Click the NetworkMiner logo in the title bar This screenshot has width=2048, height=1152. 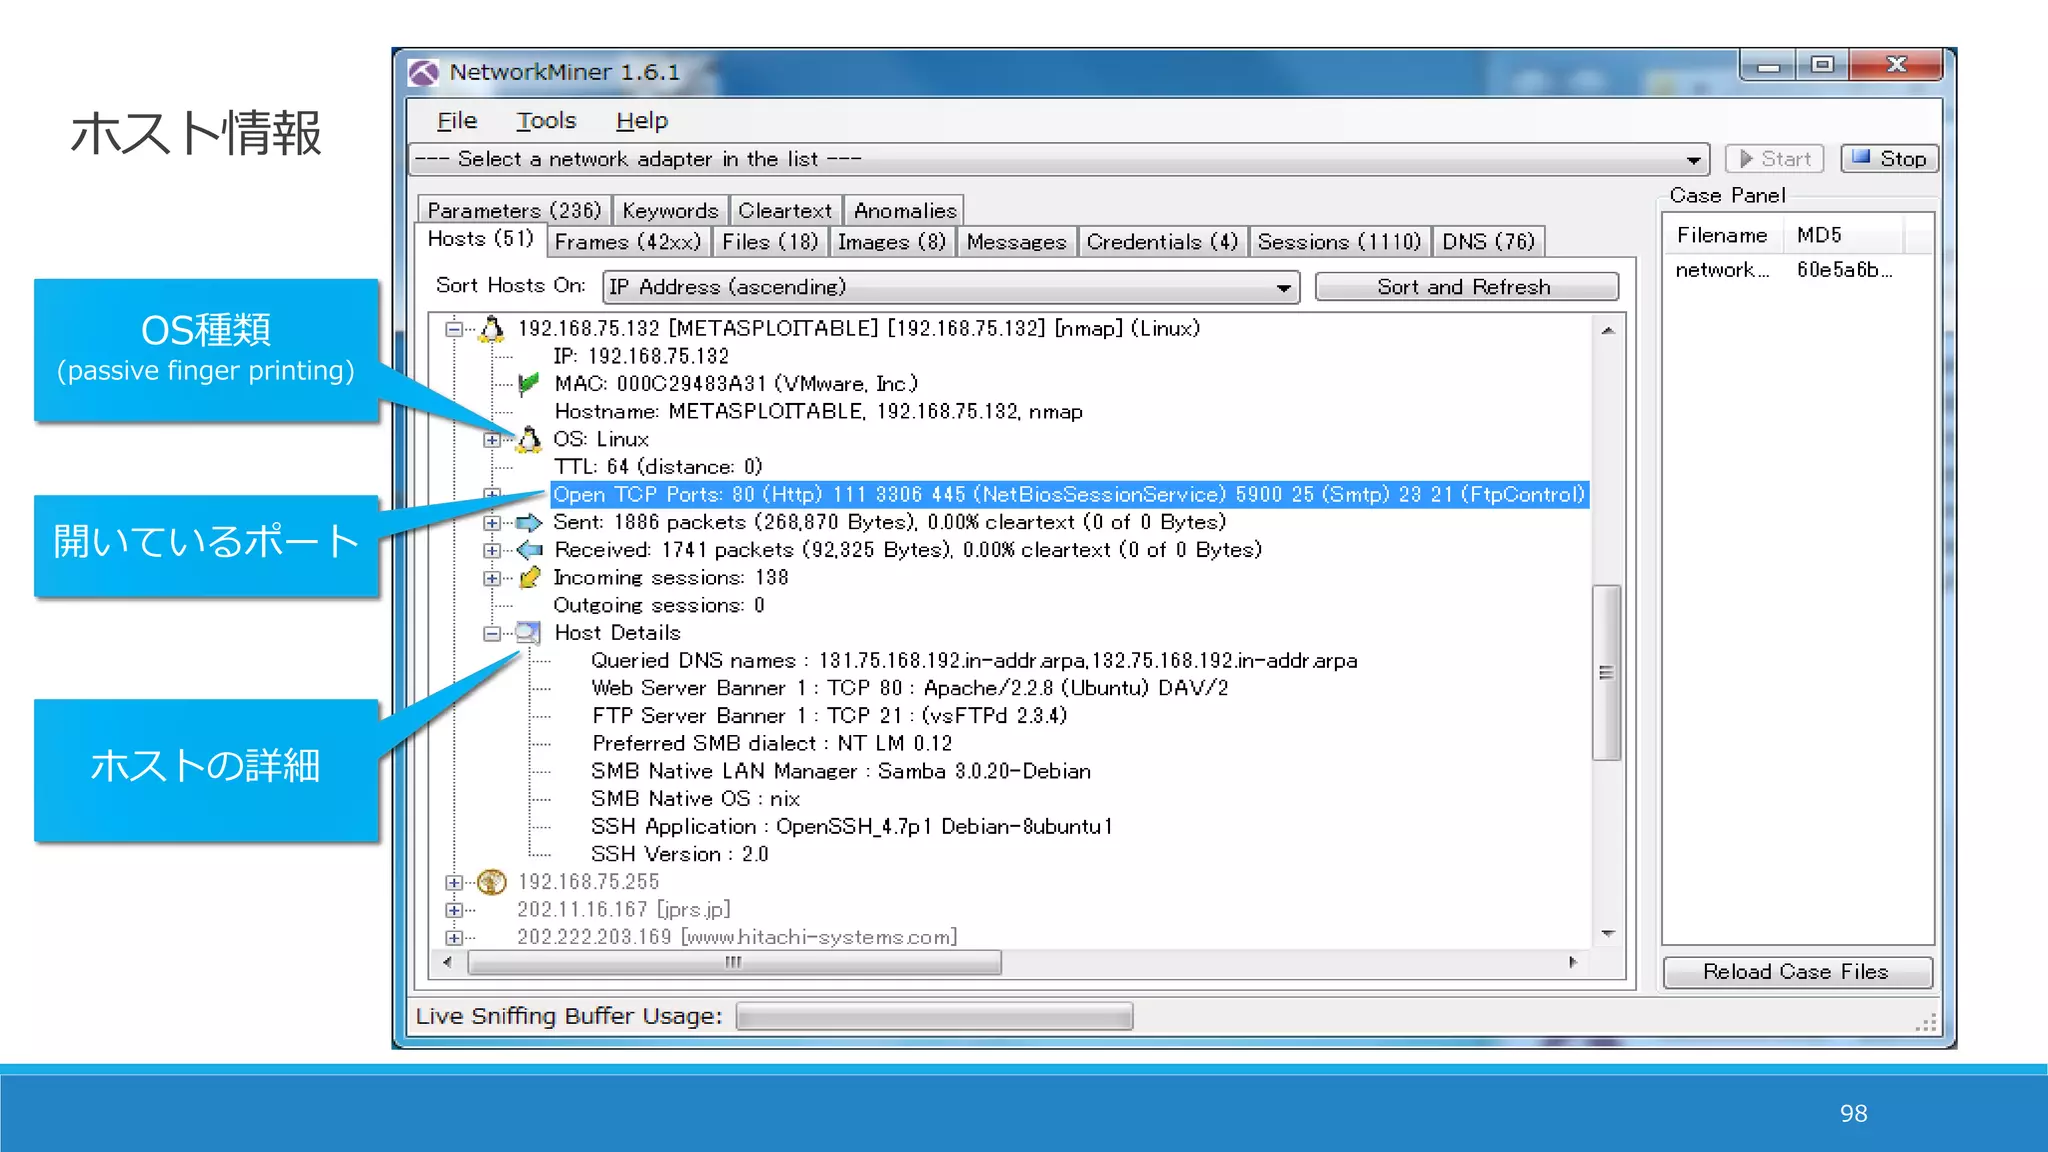point(424,72)
